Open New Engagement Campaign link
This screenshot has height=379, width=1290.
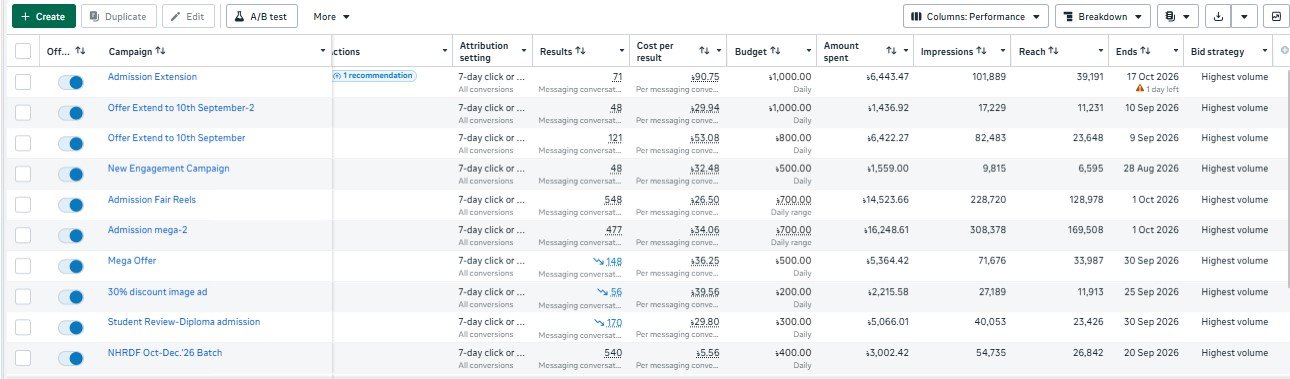click(168, 169)
